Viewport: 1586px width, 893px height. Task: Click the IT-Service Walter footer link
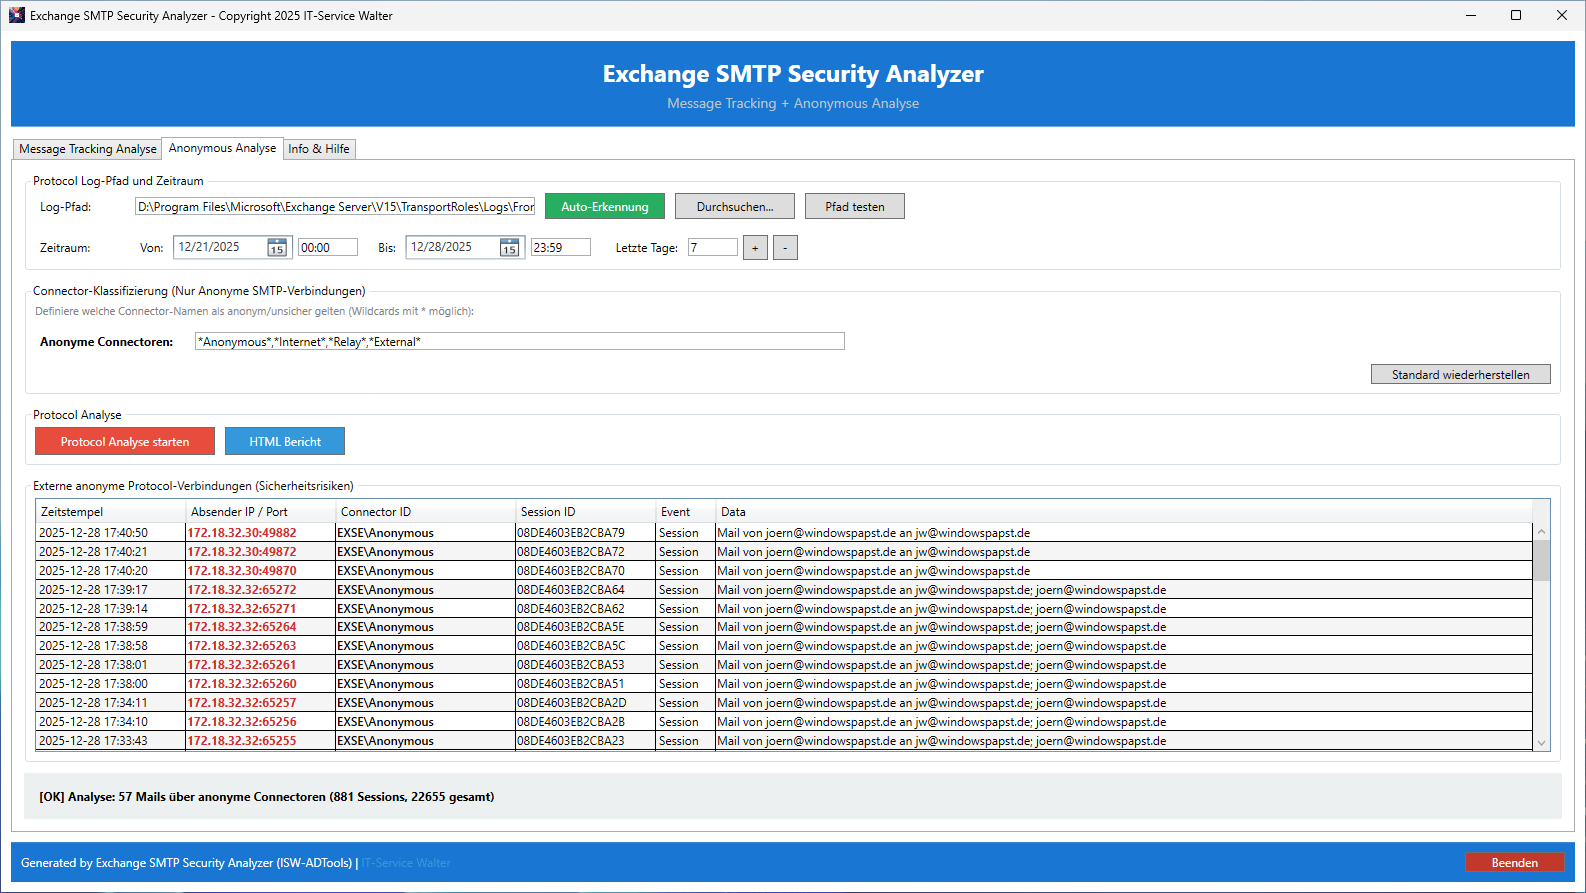click(406, 863)
